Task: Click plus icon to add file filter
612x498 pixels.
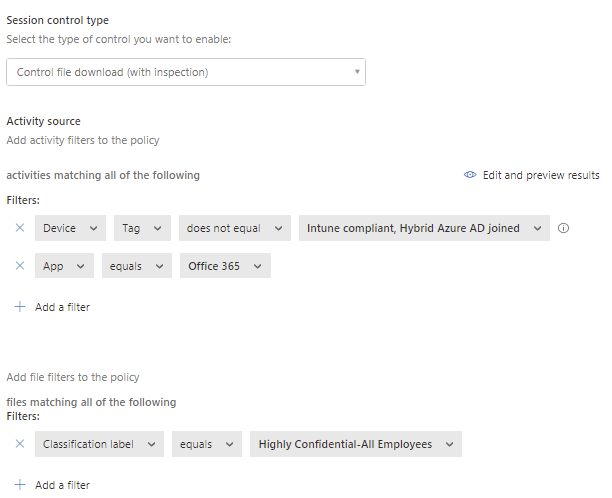Action: point(20,485)
